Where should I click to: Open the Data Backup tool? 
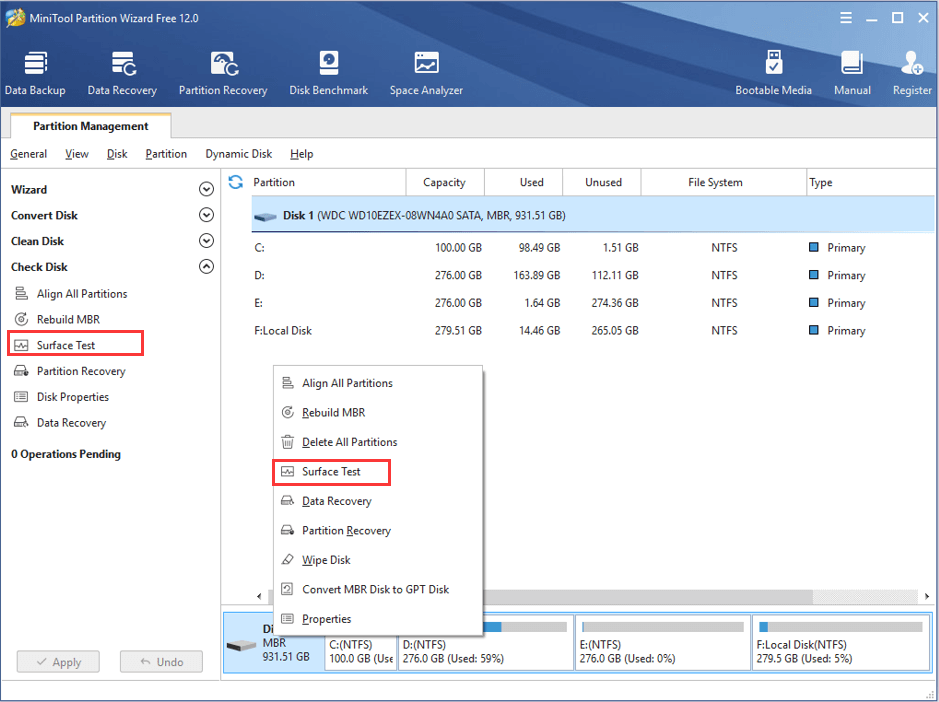35,73
